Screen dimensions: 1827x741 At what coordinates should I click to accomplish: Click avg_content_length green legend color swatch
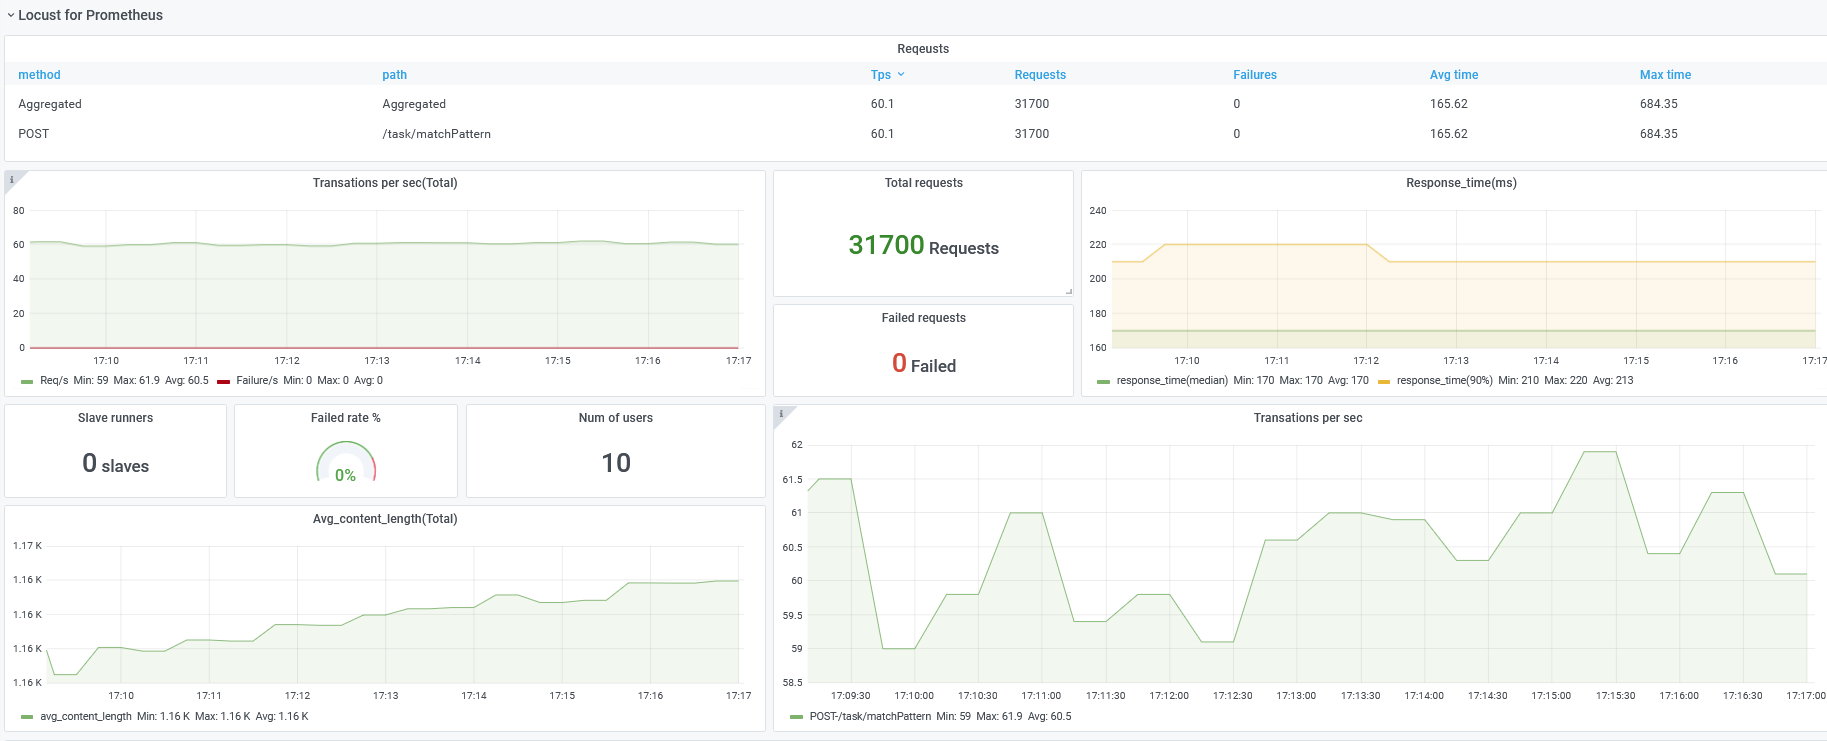27,717
